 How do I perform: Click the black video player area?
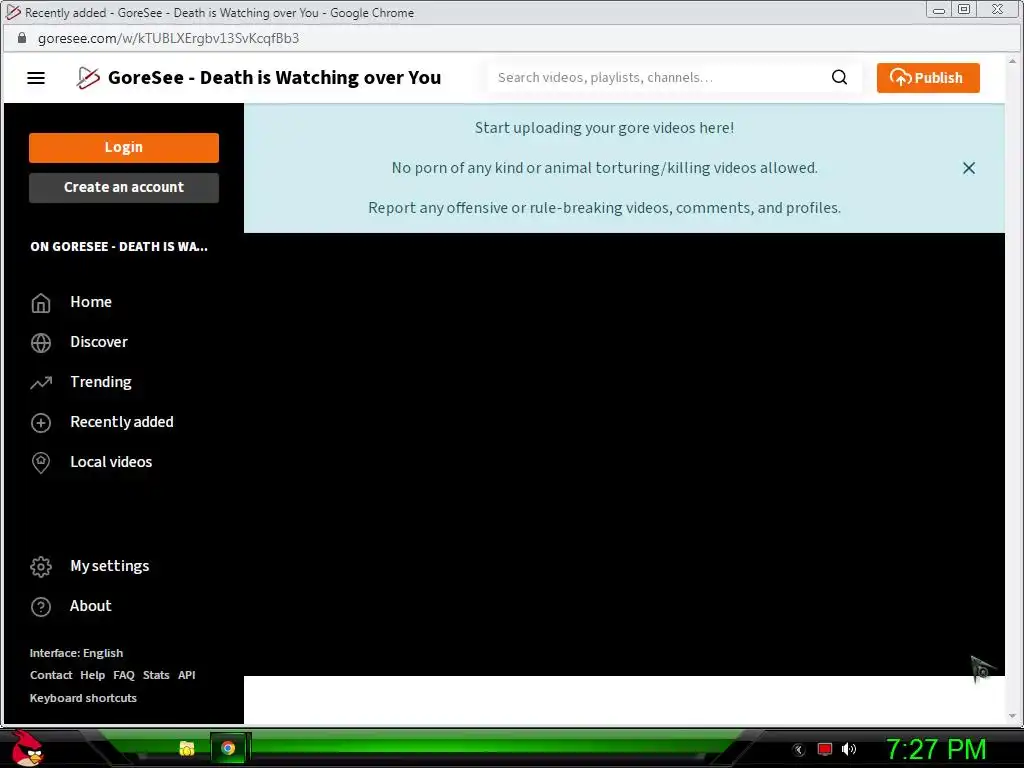(x=624, y=455)
